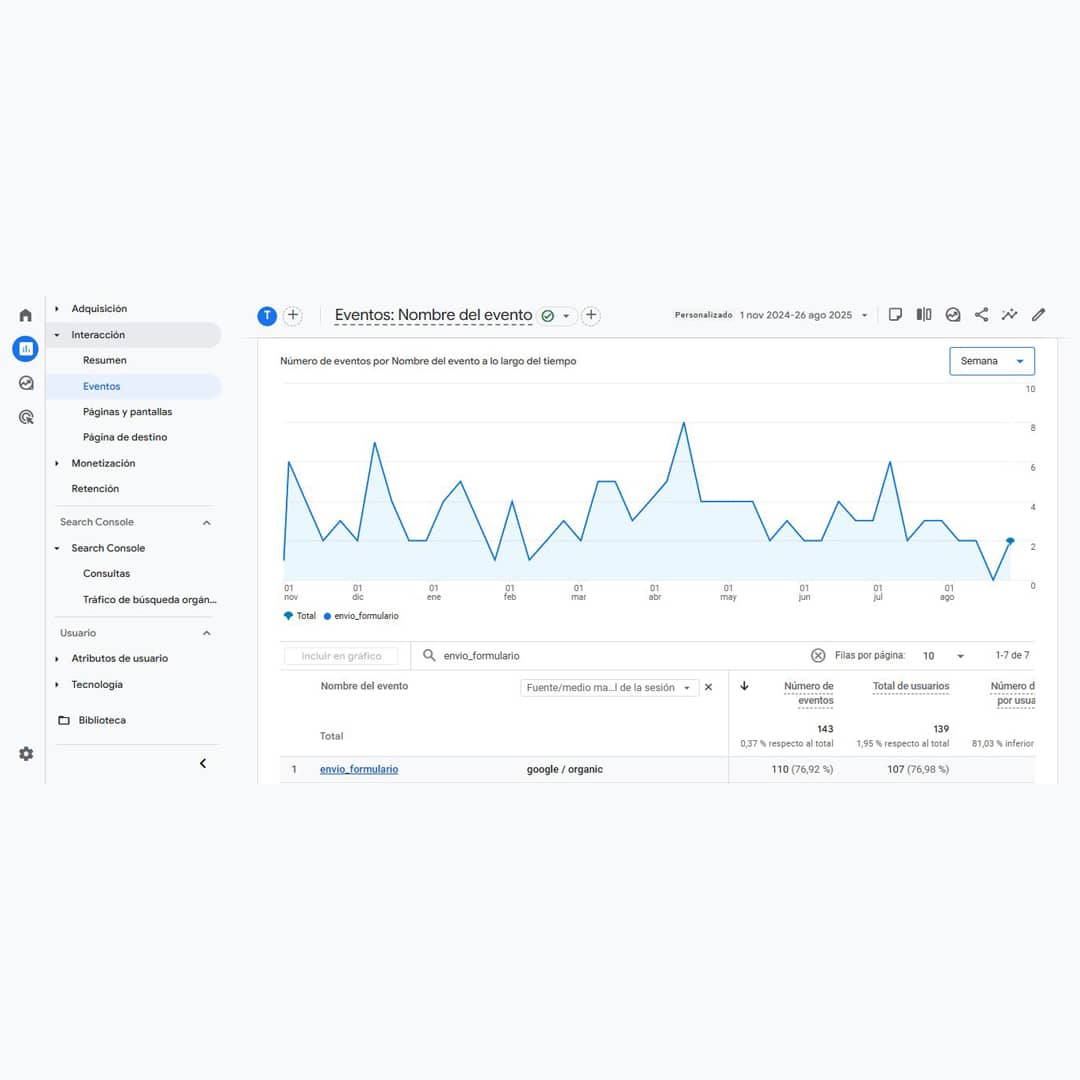
Task: Open the Advertising icon in left rail
Action: (26, 417)
